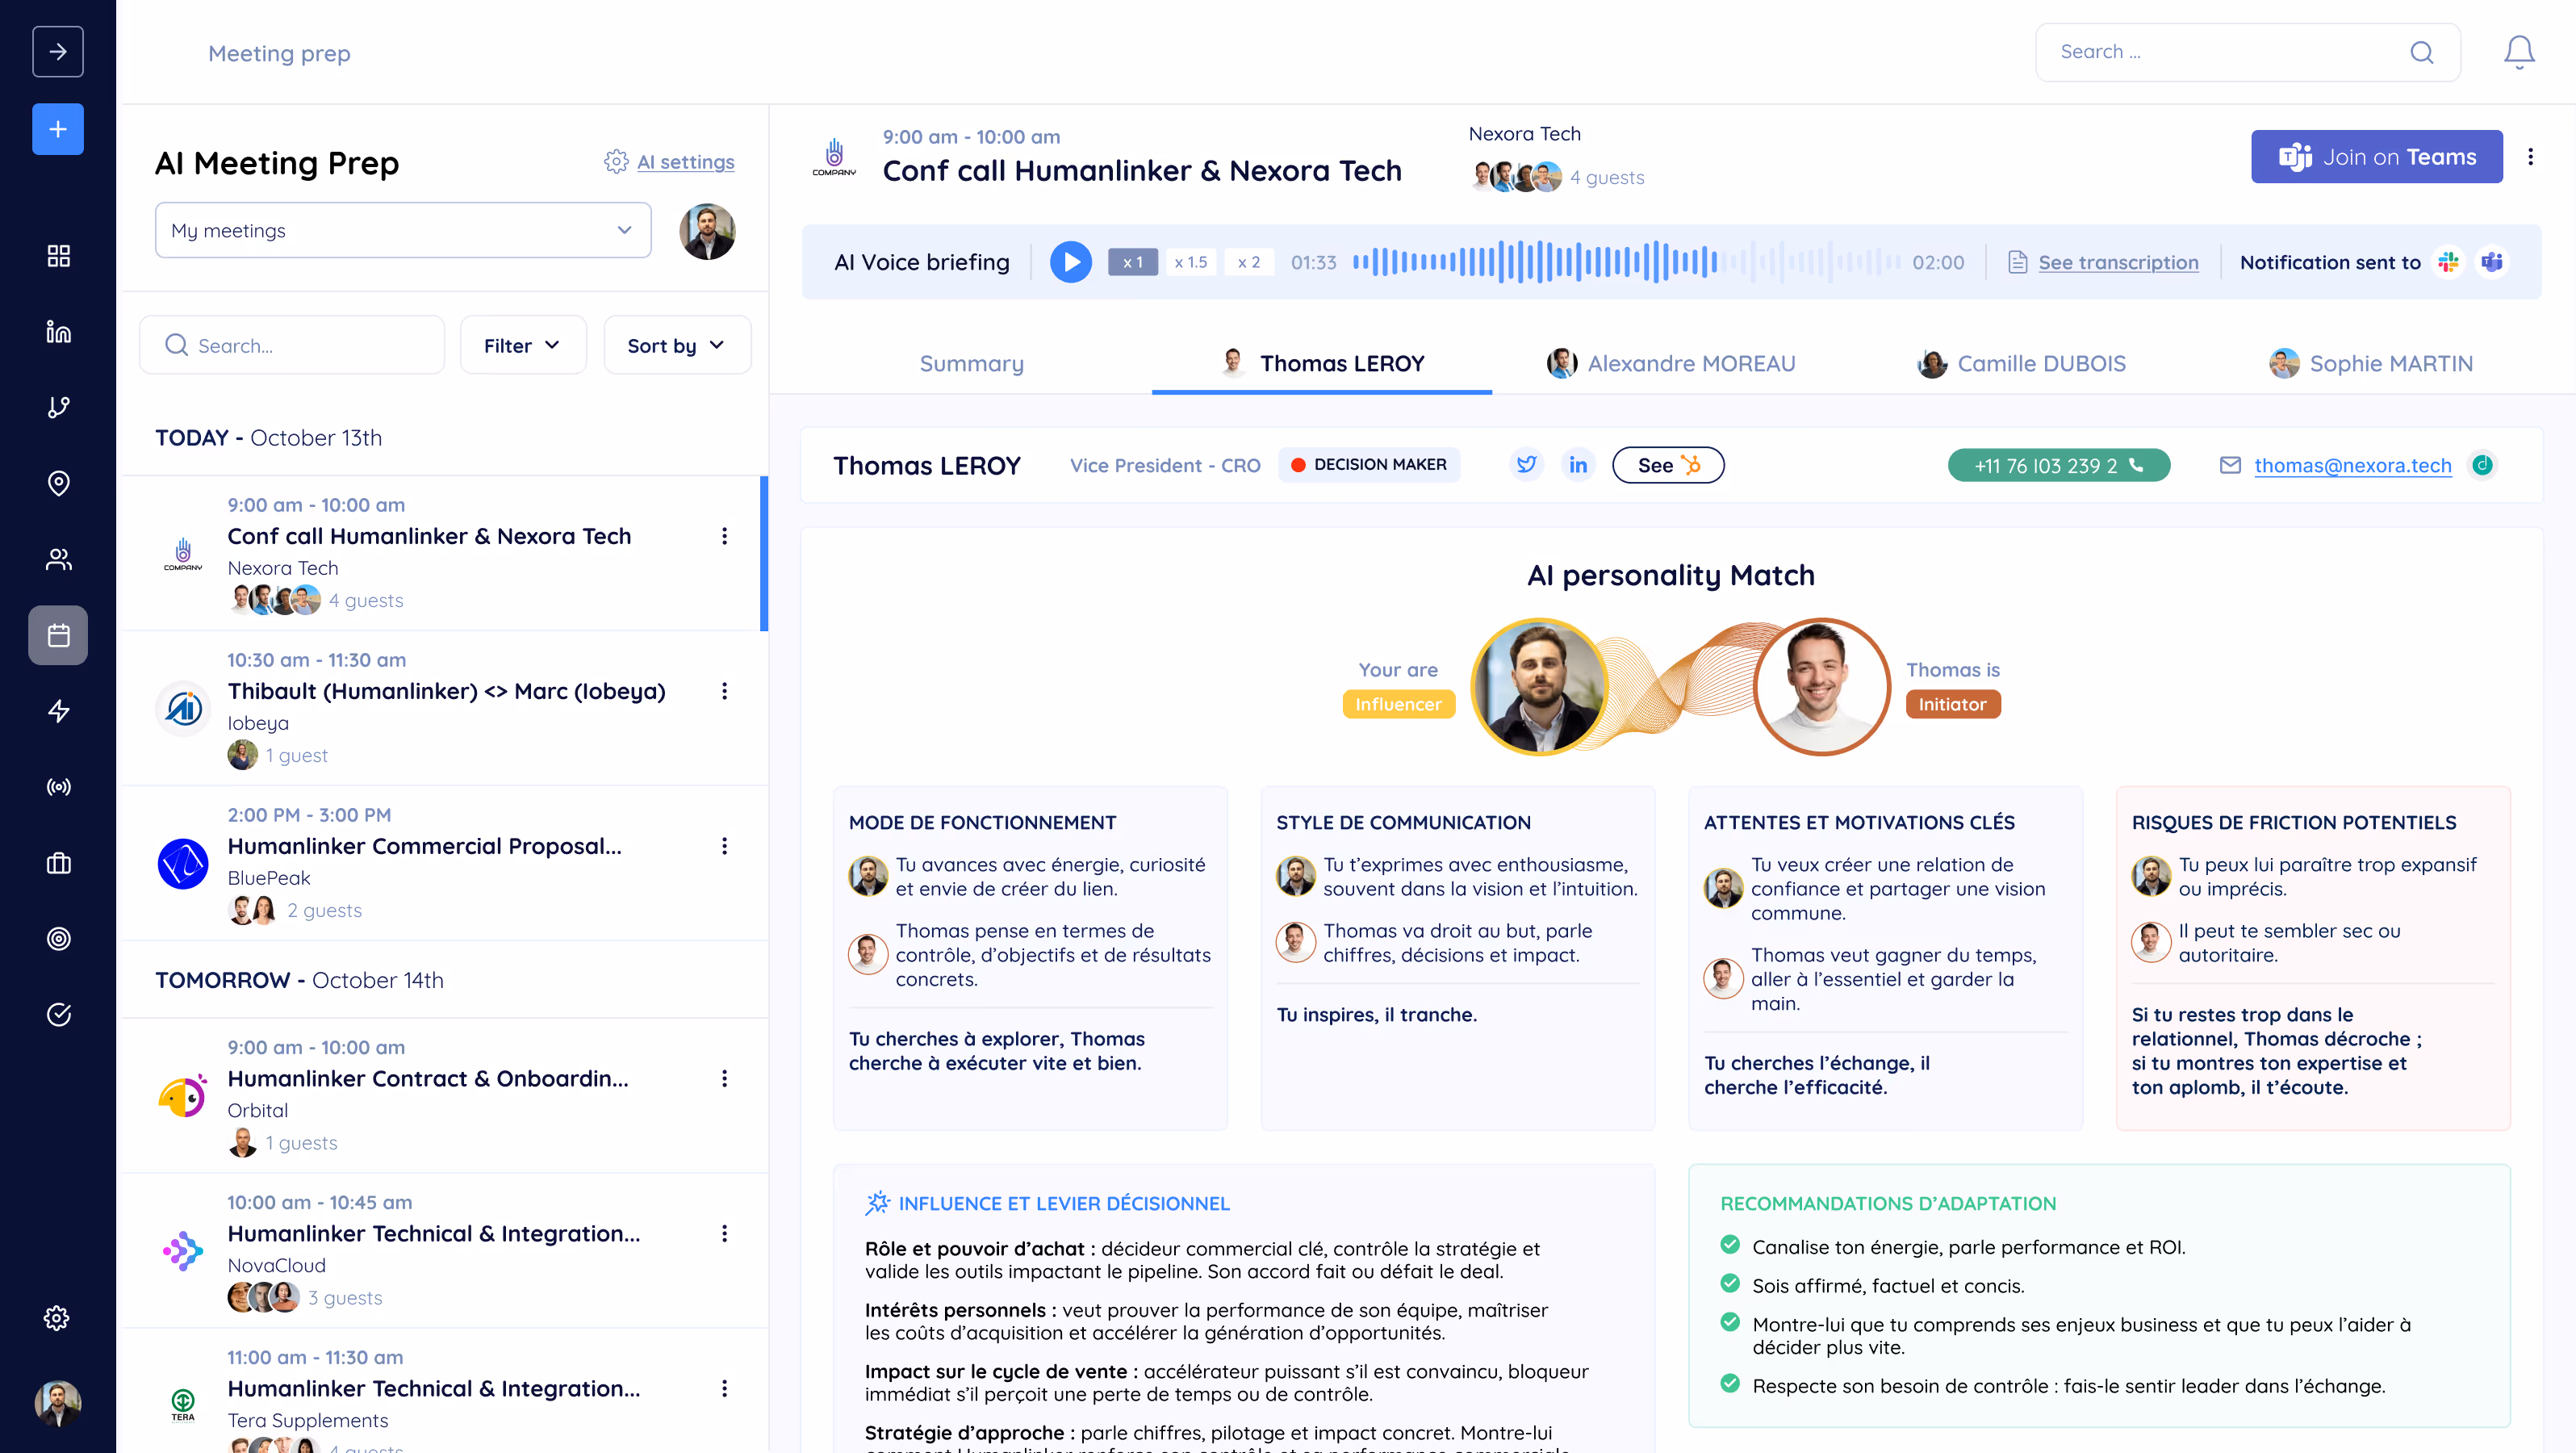Click the blue plus button in sidebar
Screen dimensions: 2576x1453
coord(58,129)
